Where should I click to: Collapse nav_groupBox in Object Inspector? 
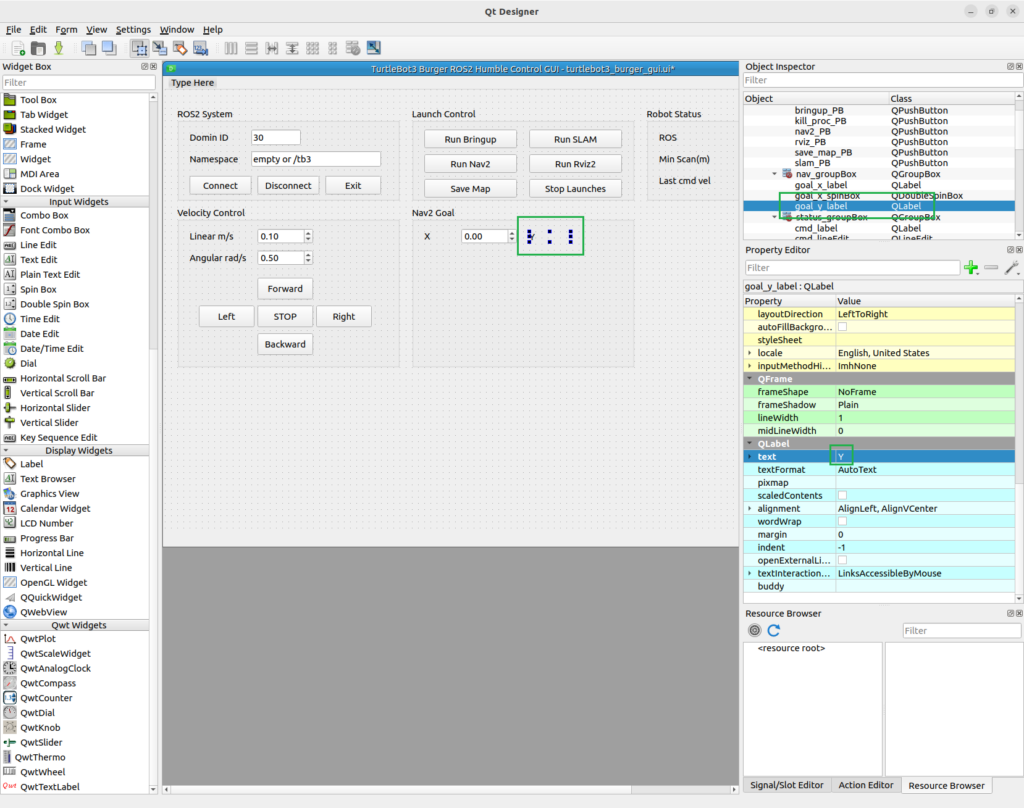tap(775, 174)
